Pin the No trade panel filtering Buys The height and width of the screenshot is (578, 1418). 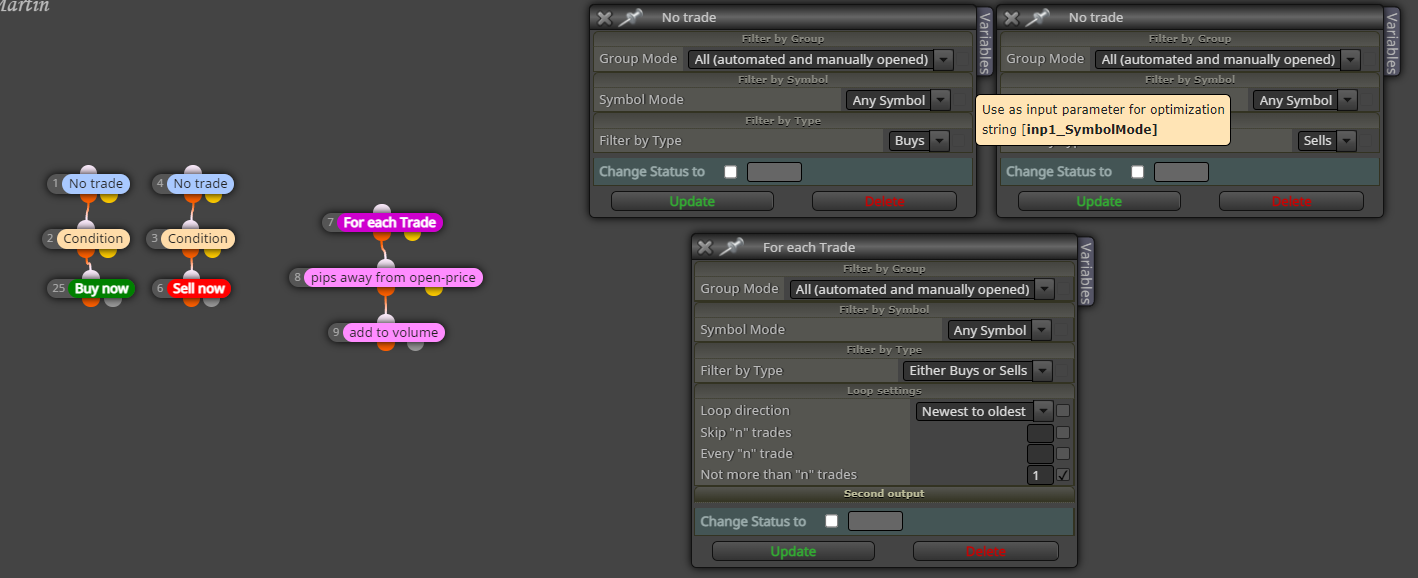click(x=630, y=17)
